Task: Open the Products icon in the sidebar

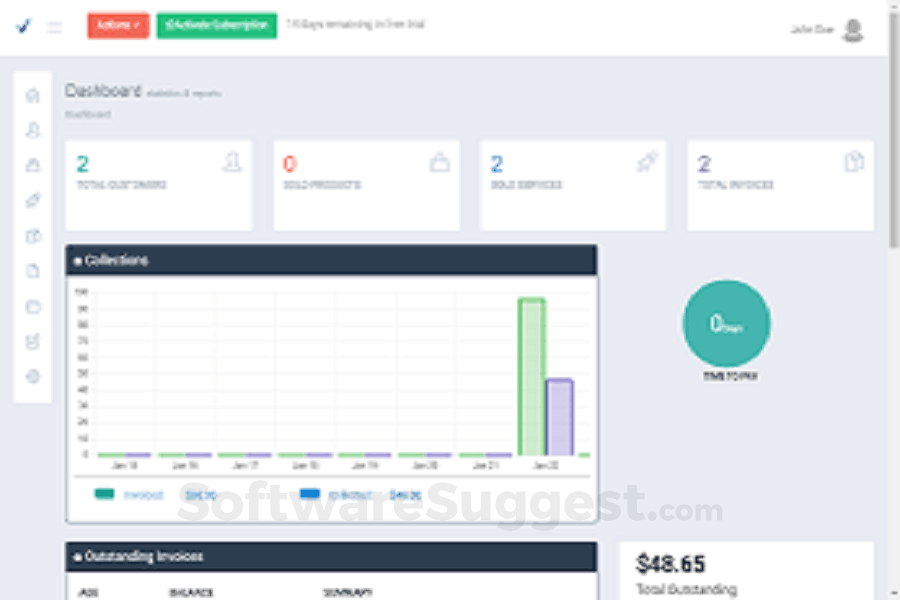Action: [x=33, y=165]
